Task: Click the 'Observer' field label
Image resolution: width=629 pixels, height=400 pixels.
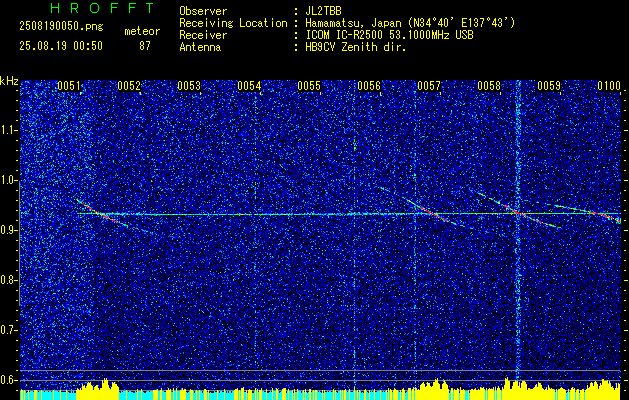Action: click(x=203, y=11)
